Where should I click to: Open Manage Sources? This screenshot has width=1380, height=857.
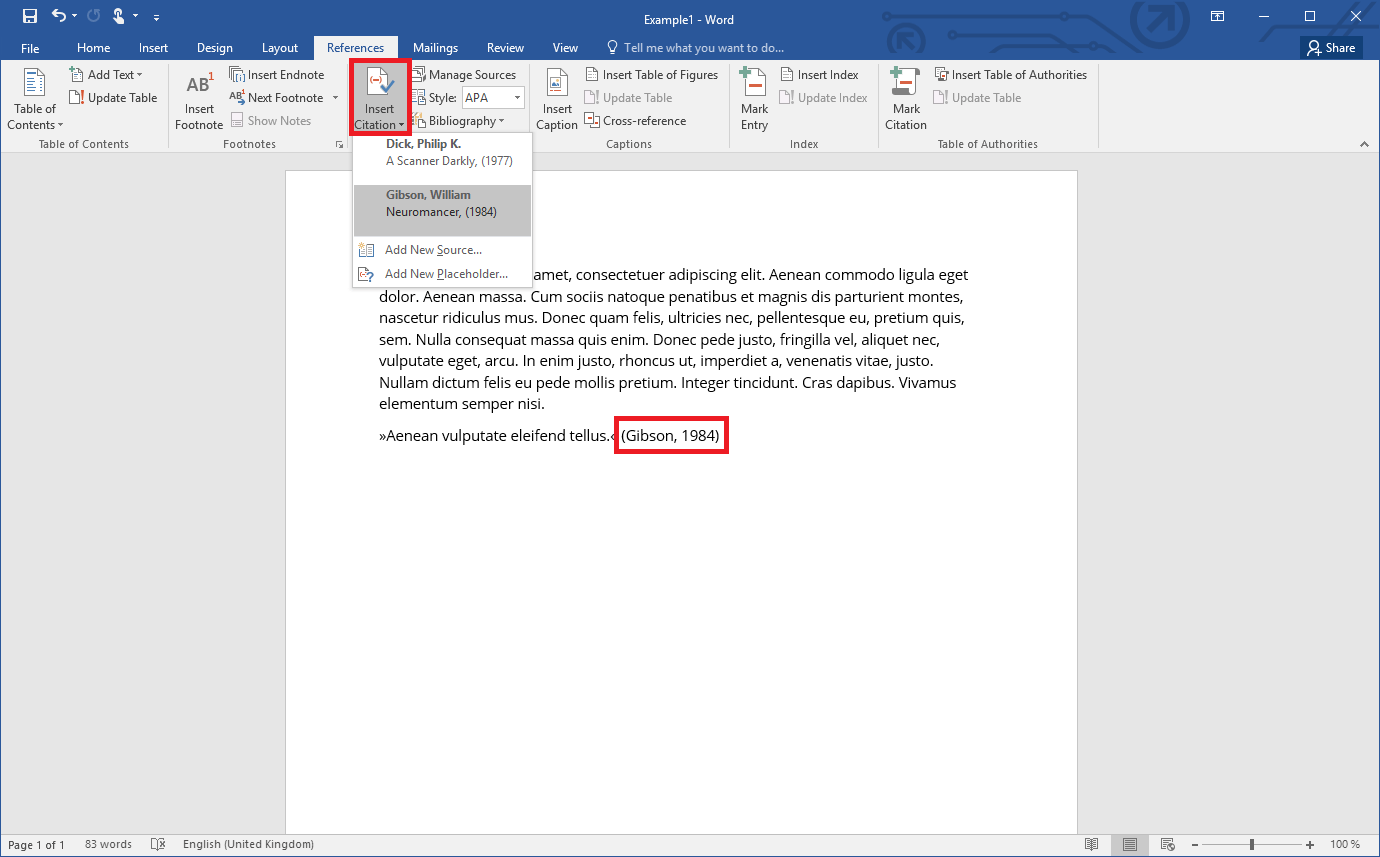[463, 75]
